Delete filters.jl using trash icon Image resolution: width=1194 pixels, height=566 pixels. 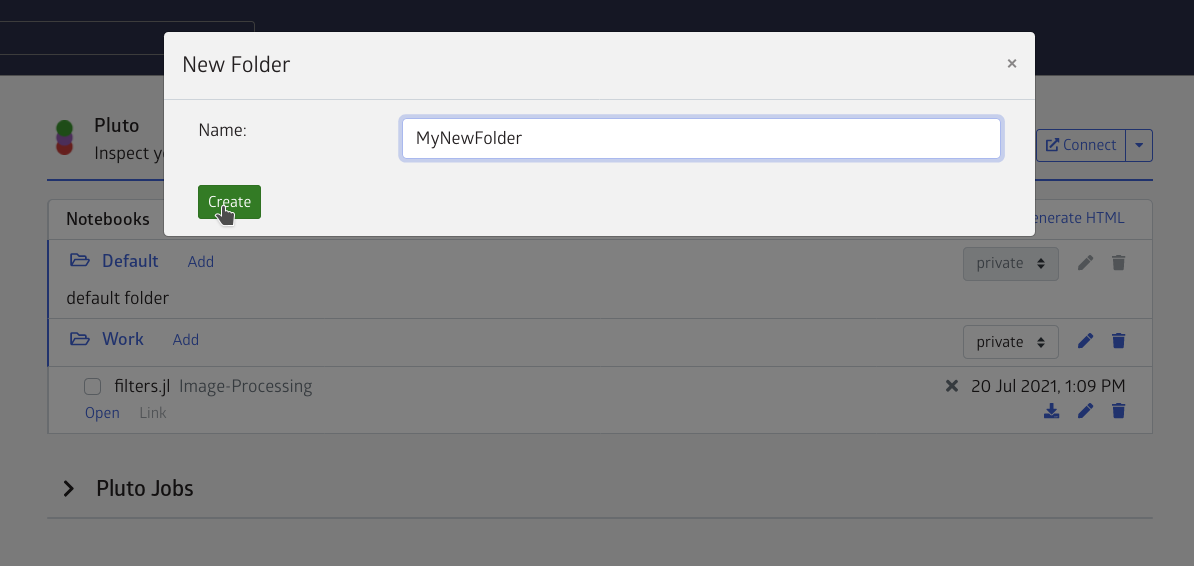tap(1118, 411)
